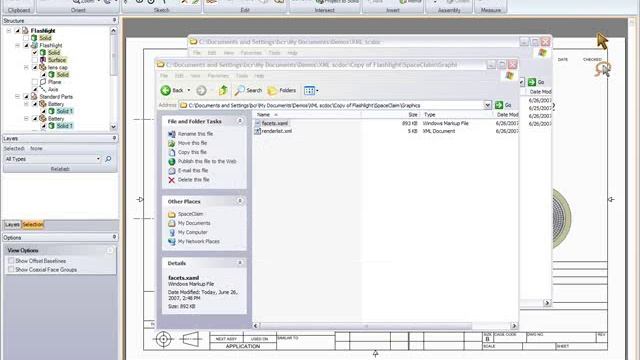640x360 pixels.
Task: Enable Show Coaxial Face Groups
Action: (x=11, y=269)
